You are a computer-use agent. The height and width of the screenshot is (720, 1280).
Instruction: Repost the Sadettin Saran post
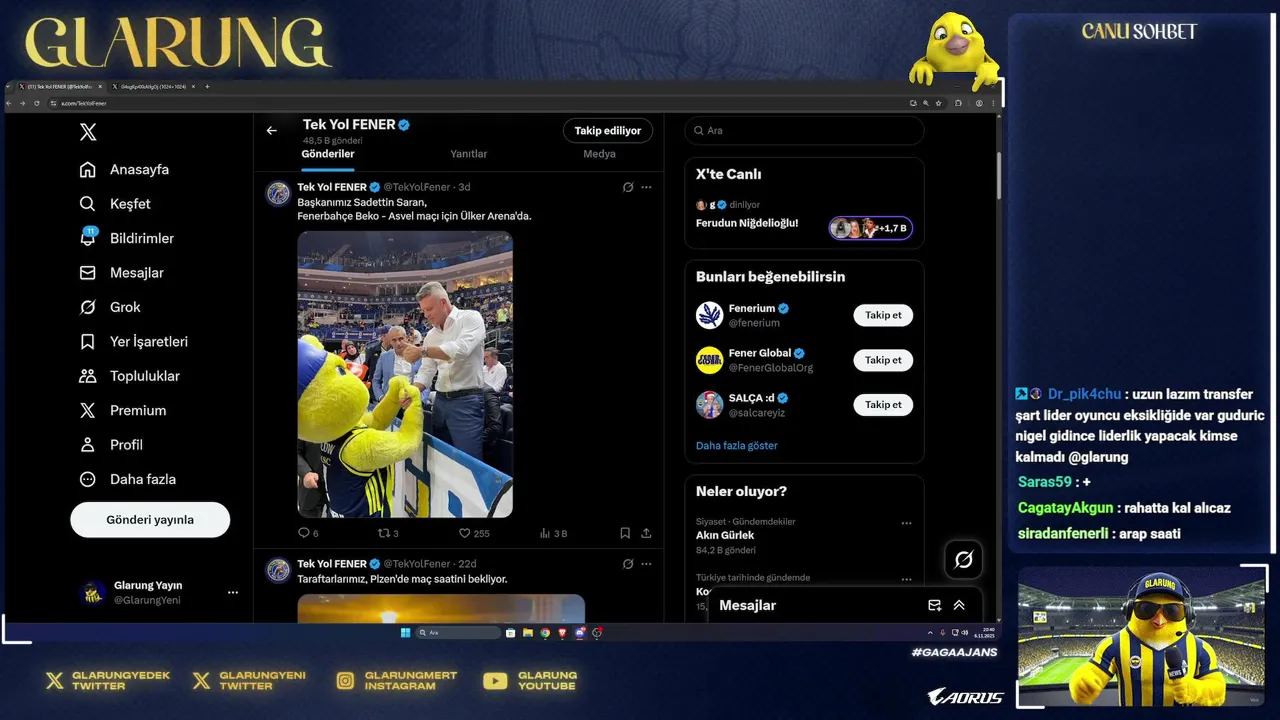[388, 533]
